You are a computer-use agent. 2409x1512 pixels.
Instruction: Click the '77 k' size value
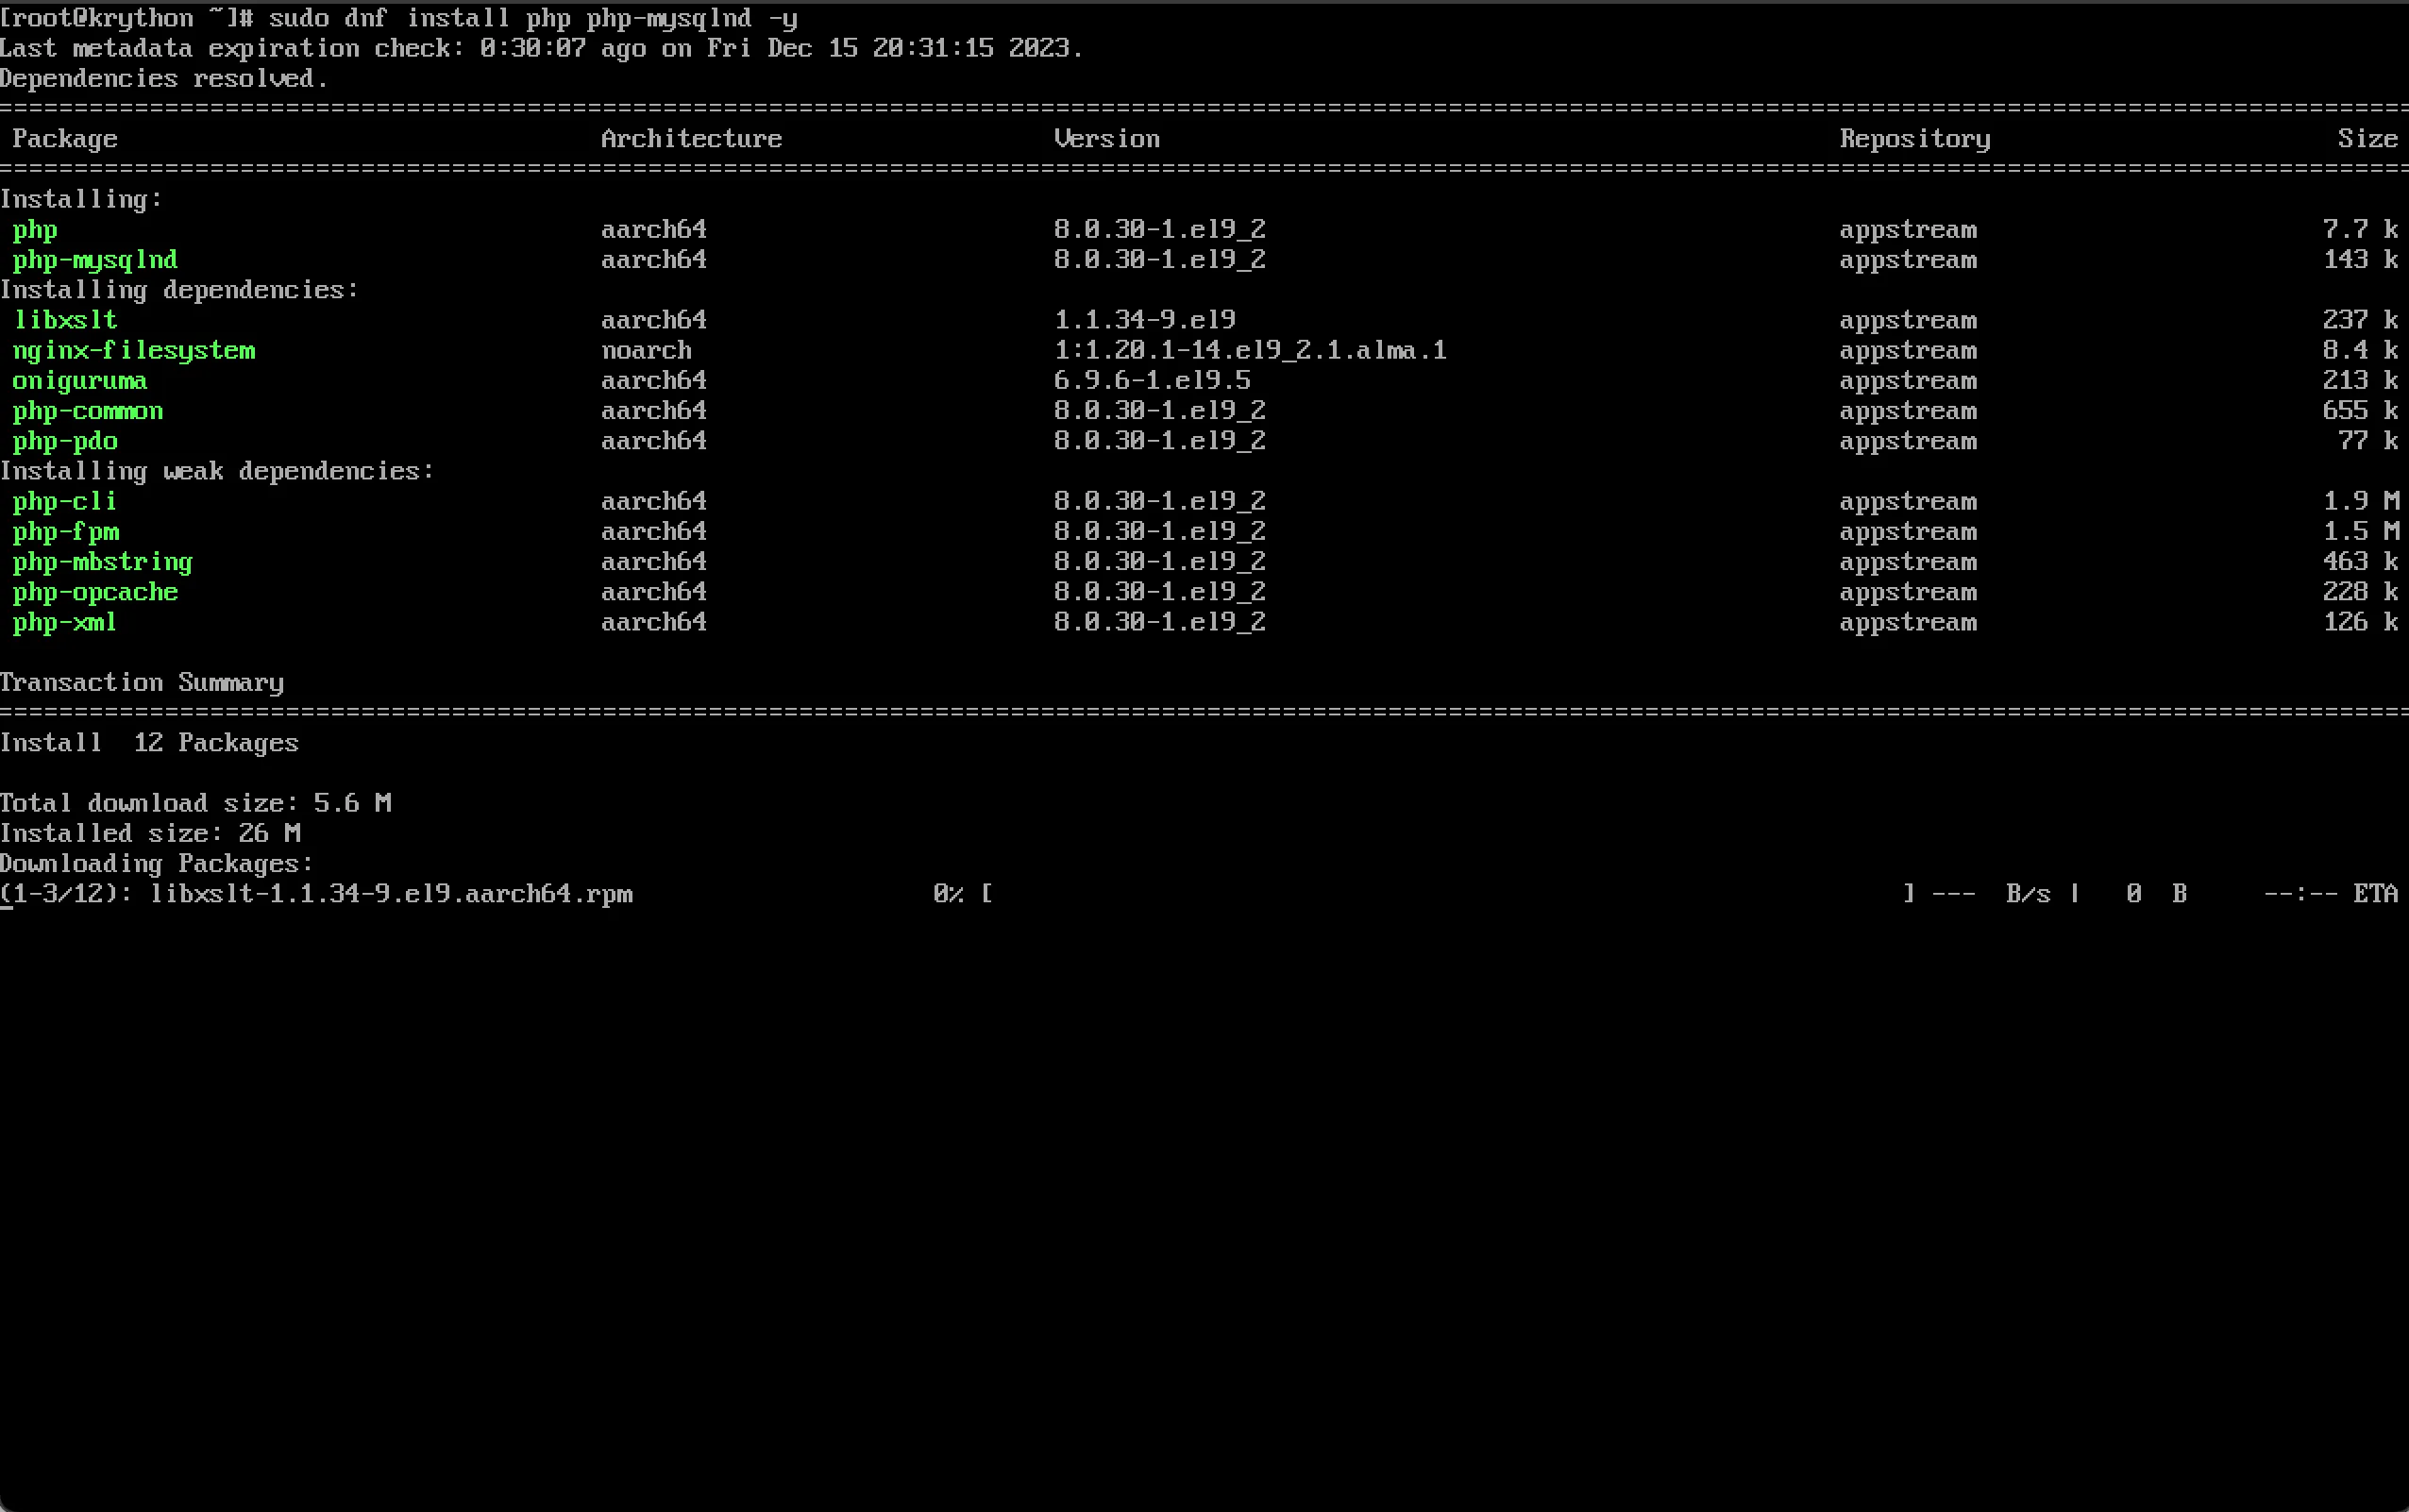2368,441
